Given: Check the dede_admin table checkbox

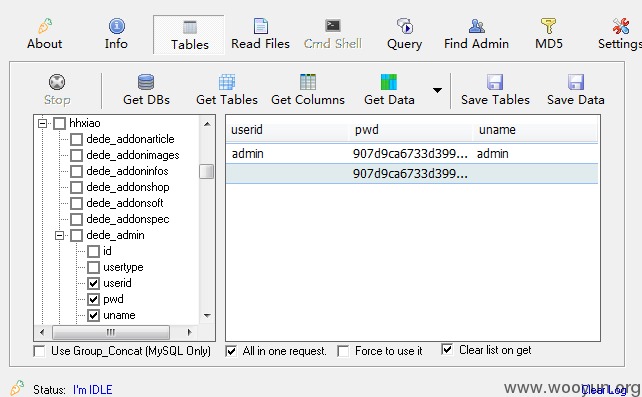Looking at the screenshot, I should [77, 235].
